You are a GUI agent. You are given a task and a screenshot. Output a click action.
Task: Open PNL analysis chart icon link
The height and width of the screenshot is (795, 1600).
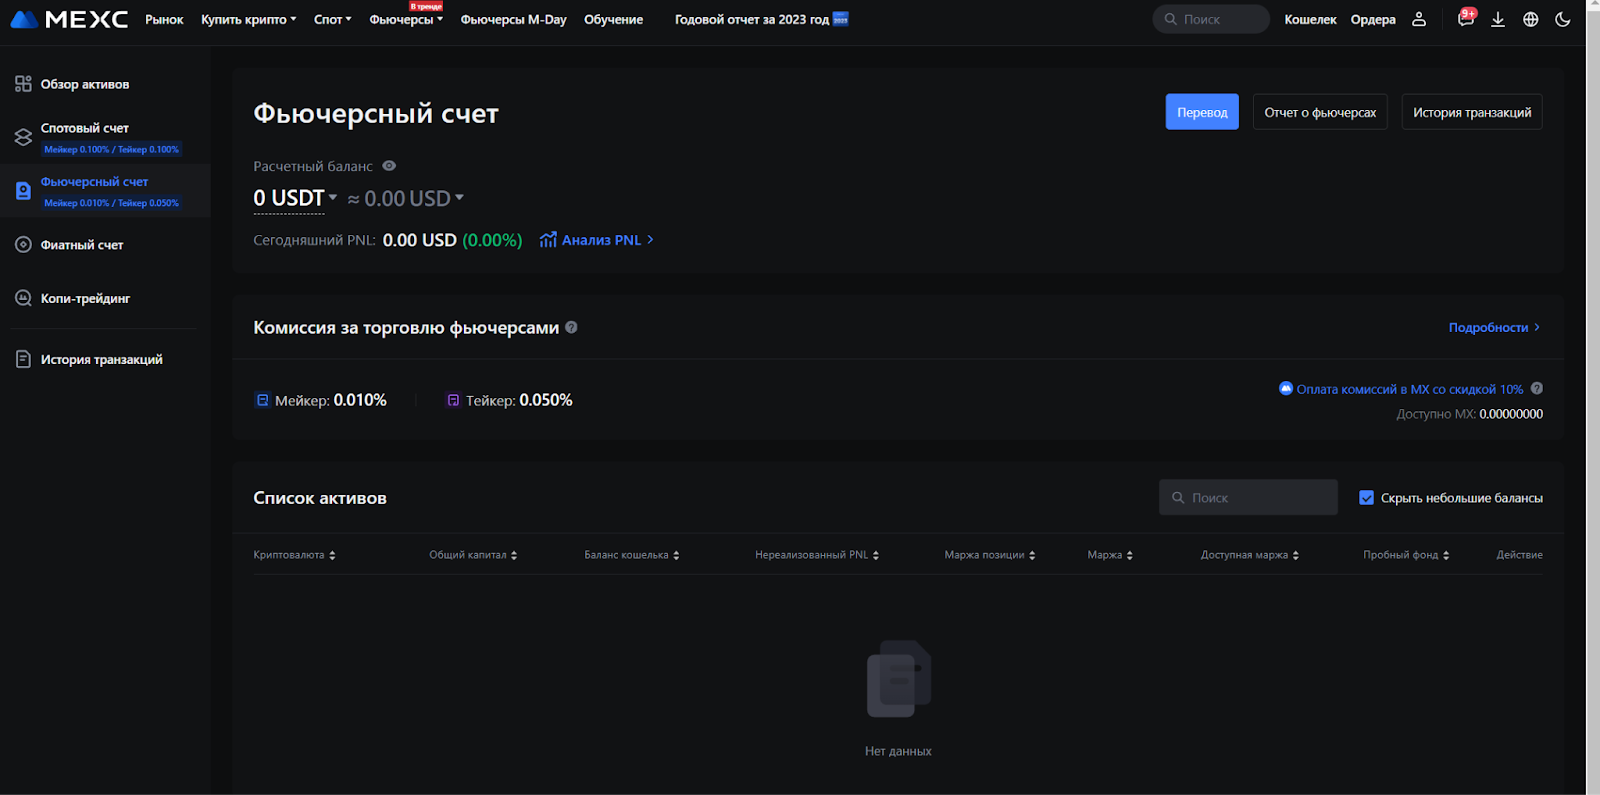click(548, 240)
